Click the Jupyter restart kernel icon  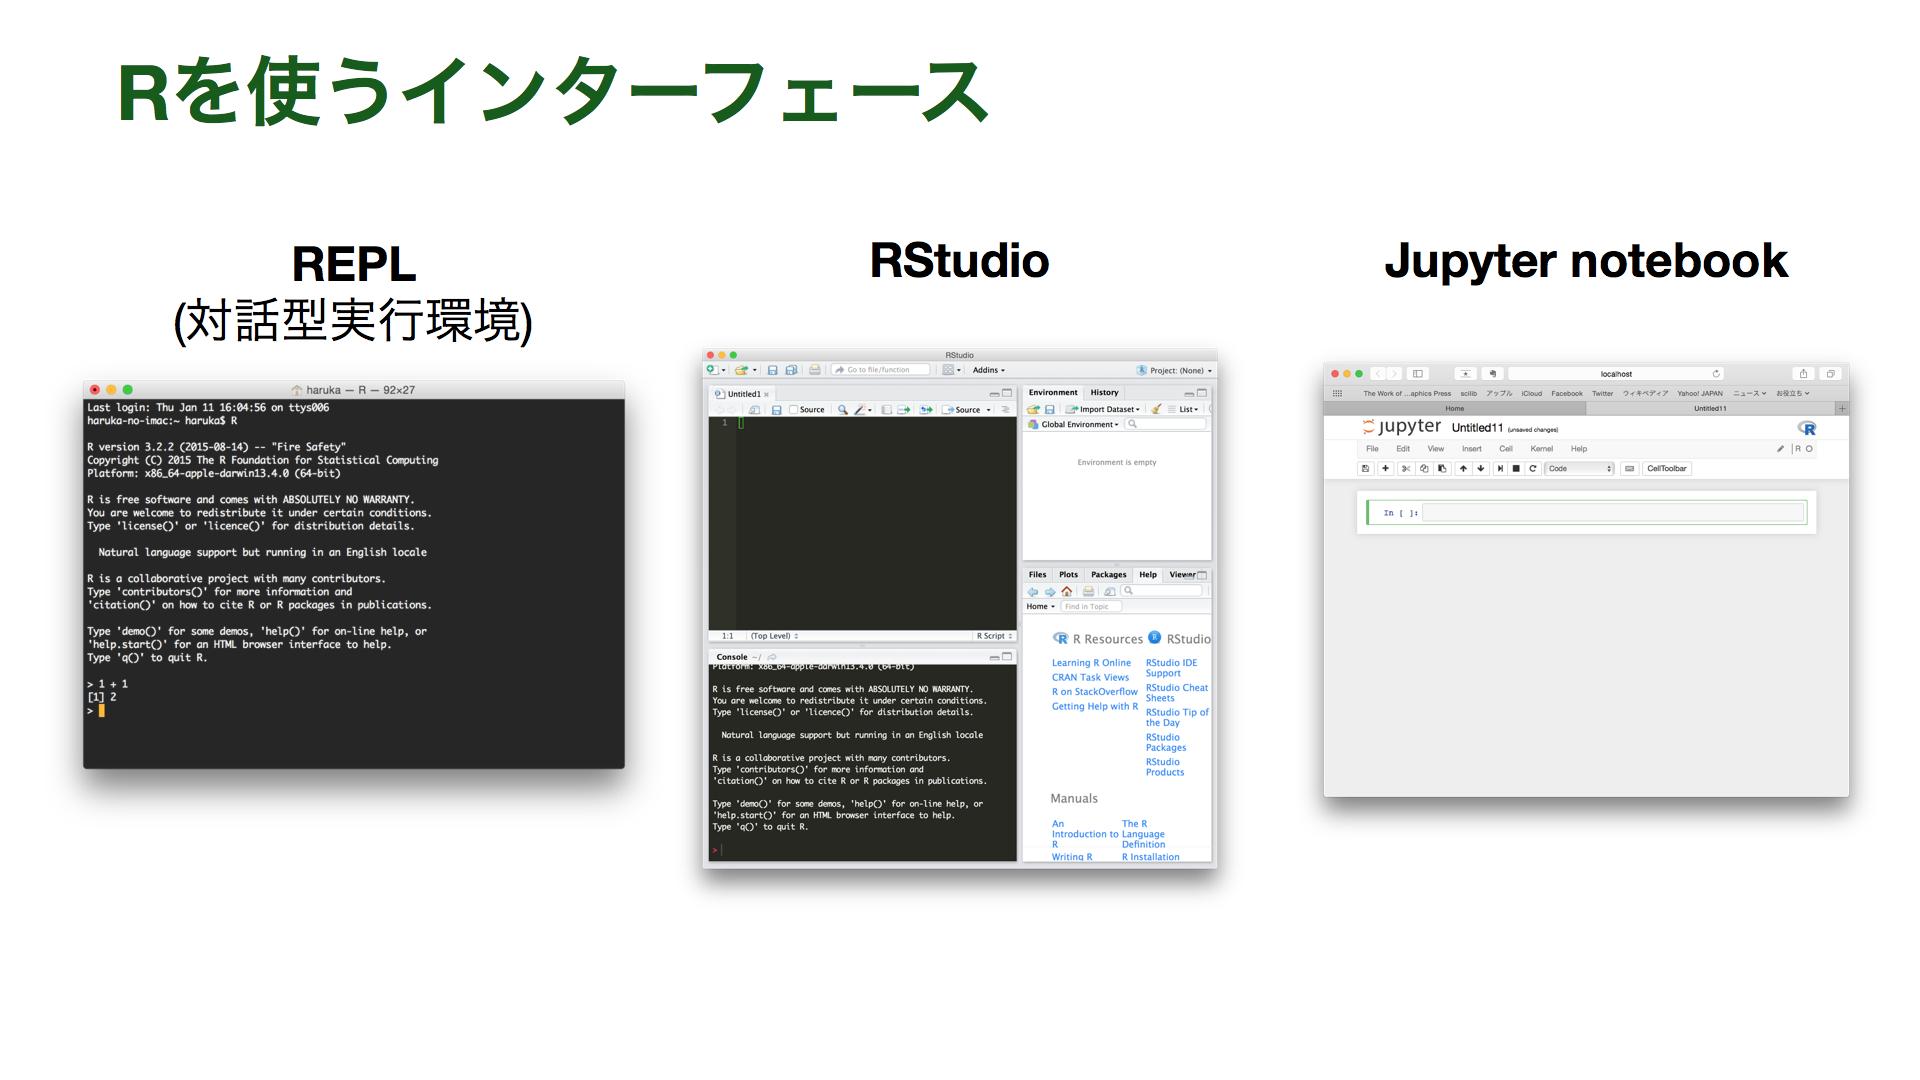point(1533,468)
